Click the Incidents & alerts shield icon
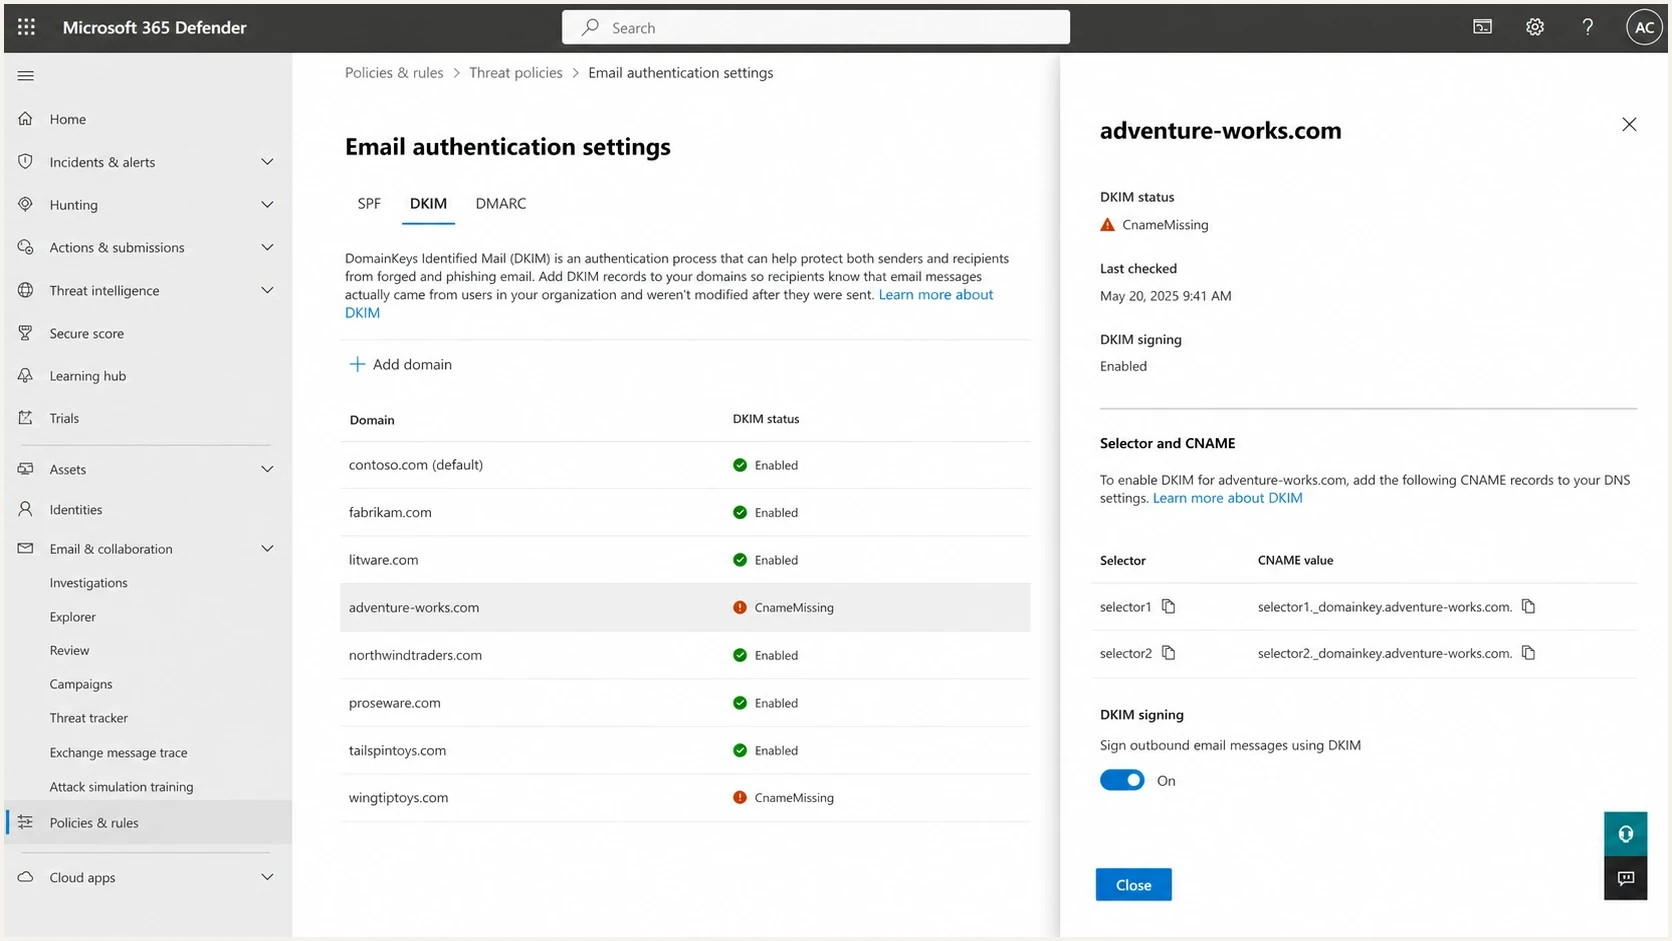Image resolution: width=1672 pixels, height=941 pixels. [26, 161]
